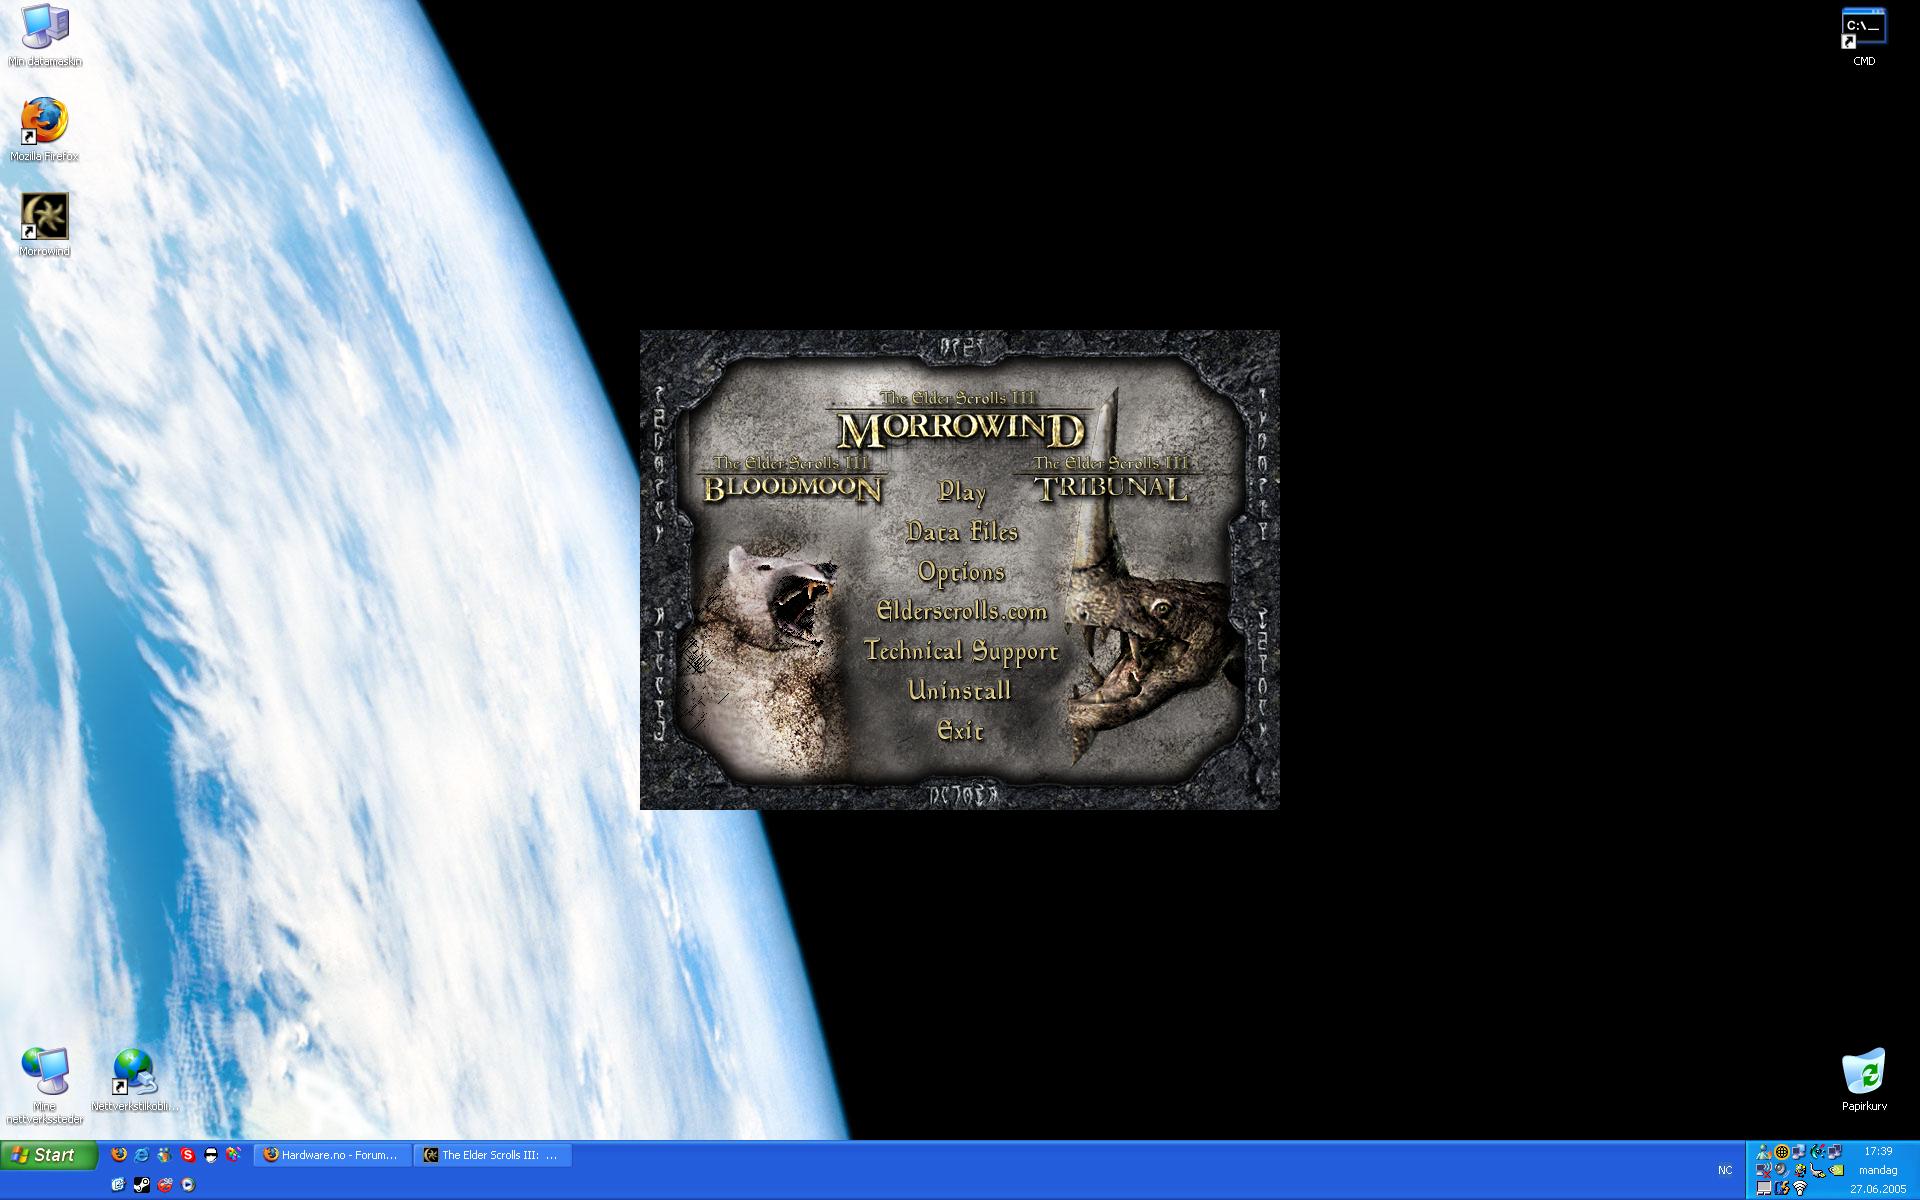Click the NVIDIA settings tray icon
Image resolution: width=1920 pixels, height=1200 pixels.
click(1836, 1170)
